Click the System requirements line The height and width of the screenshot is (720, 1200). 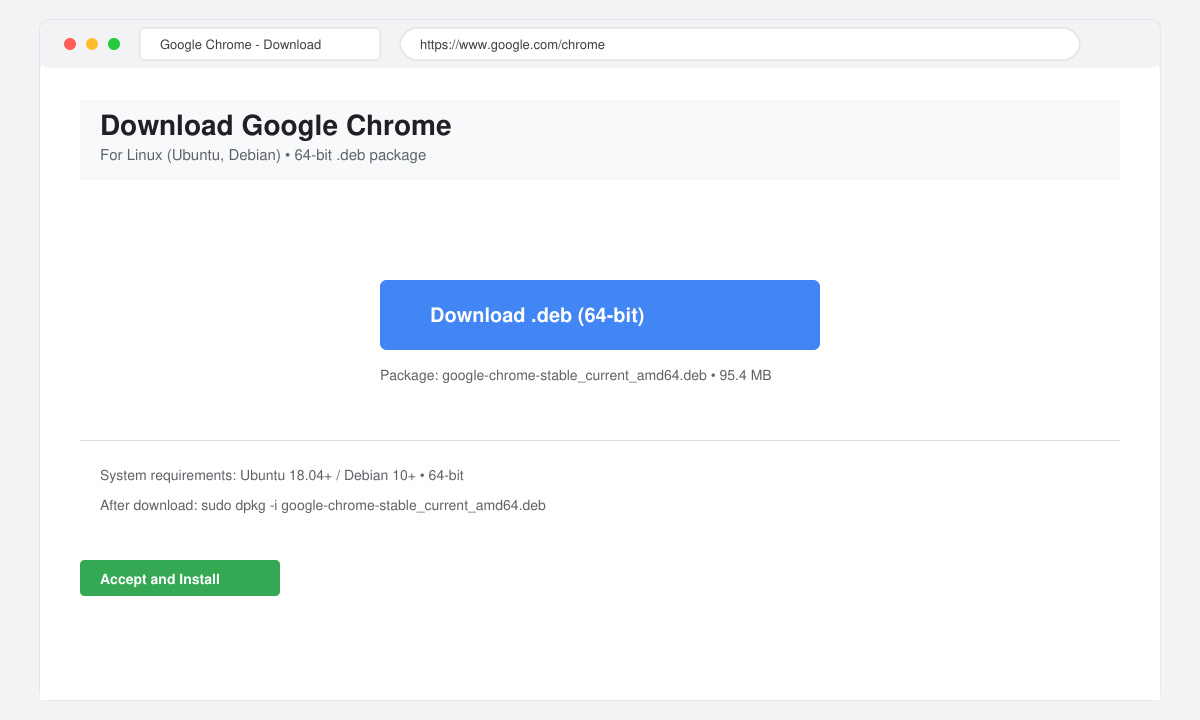[x=282, y=475]
